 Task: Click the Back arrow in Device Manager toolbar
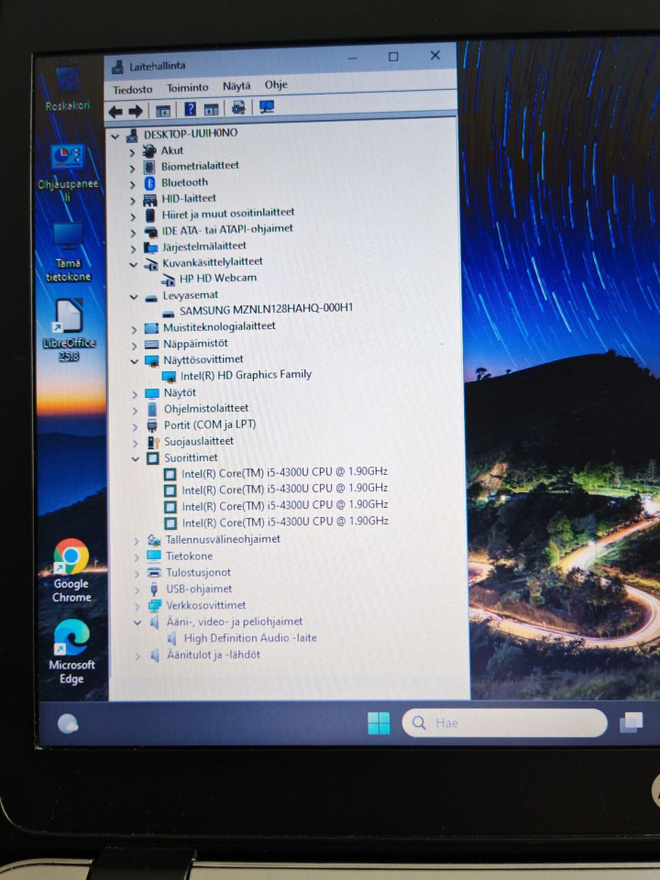click(116, 111)
